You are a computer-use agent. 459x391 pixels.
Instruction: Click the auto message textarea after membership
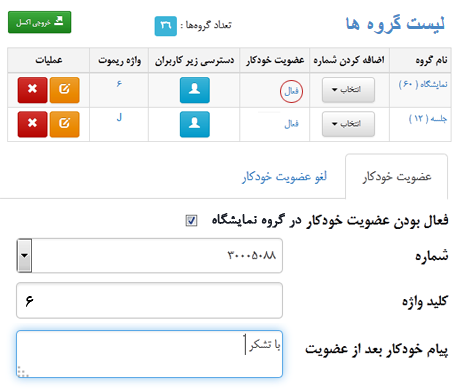point(149,354)
